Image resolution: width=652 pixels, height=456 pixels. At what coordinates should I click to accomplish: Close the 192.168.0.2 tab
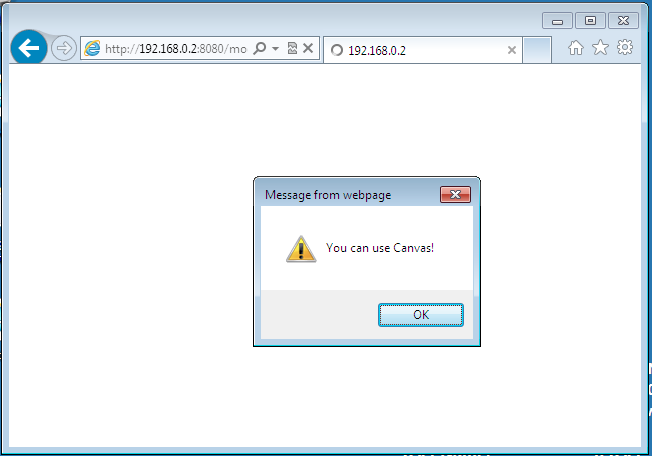pos(512,50)
